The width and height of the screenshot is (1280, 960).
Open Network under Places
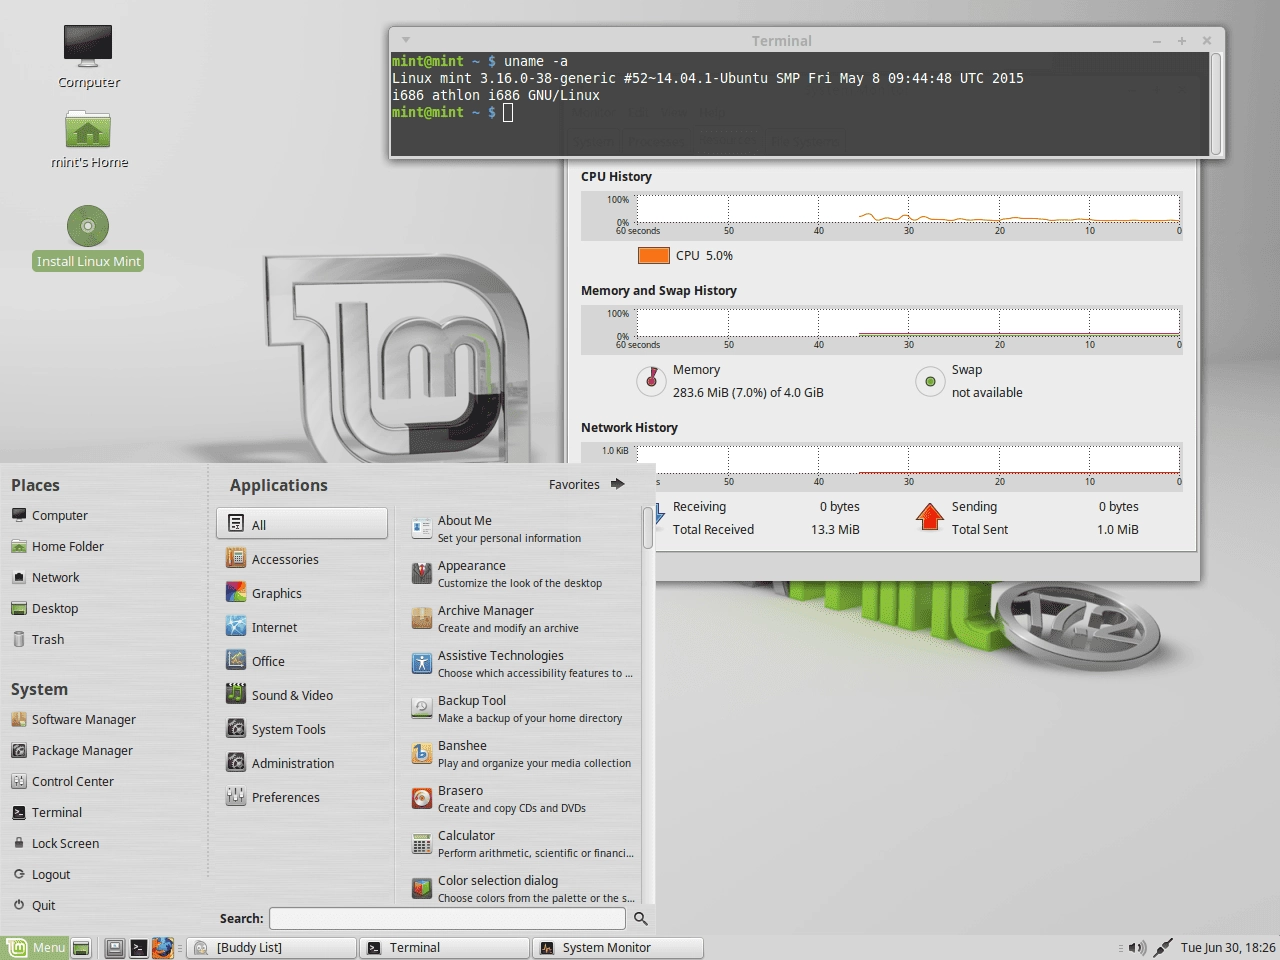(46, 577)
